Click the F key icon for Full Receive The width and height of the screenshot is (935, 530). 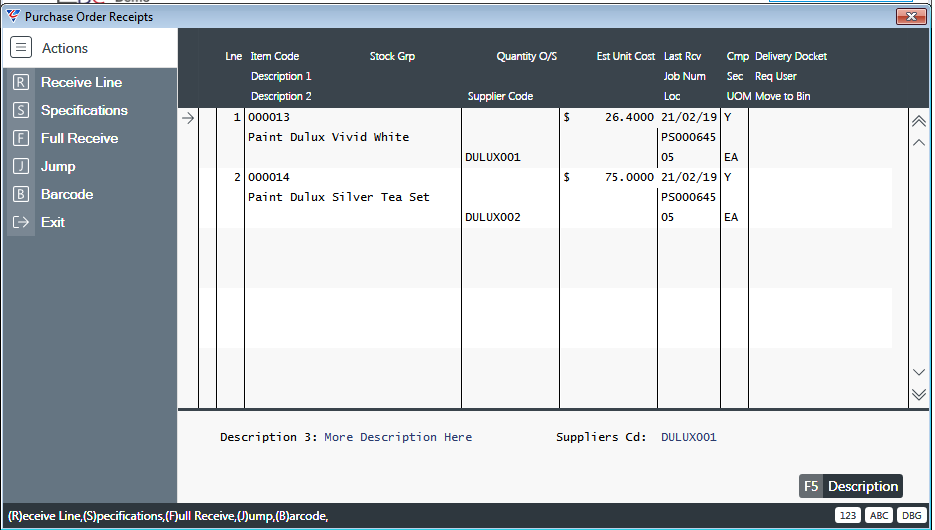pyautogui.click(x=21, y=138)
